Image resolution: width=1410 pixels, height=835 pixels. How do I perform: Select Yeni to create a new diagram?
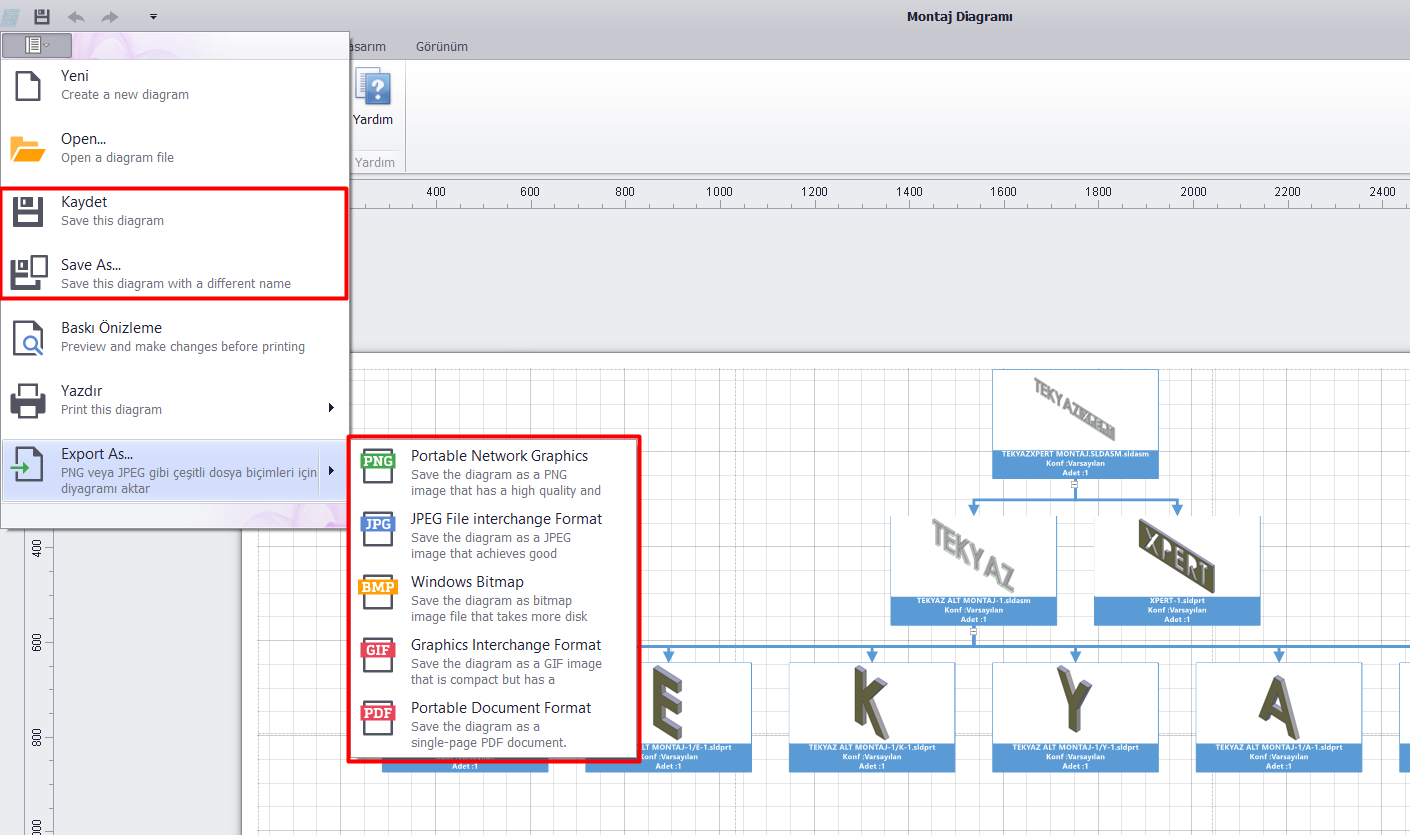[175, 85]
